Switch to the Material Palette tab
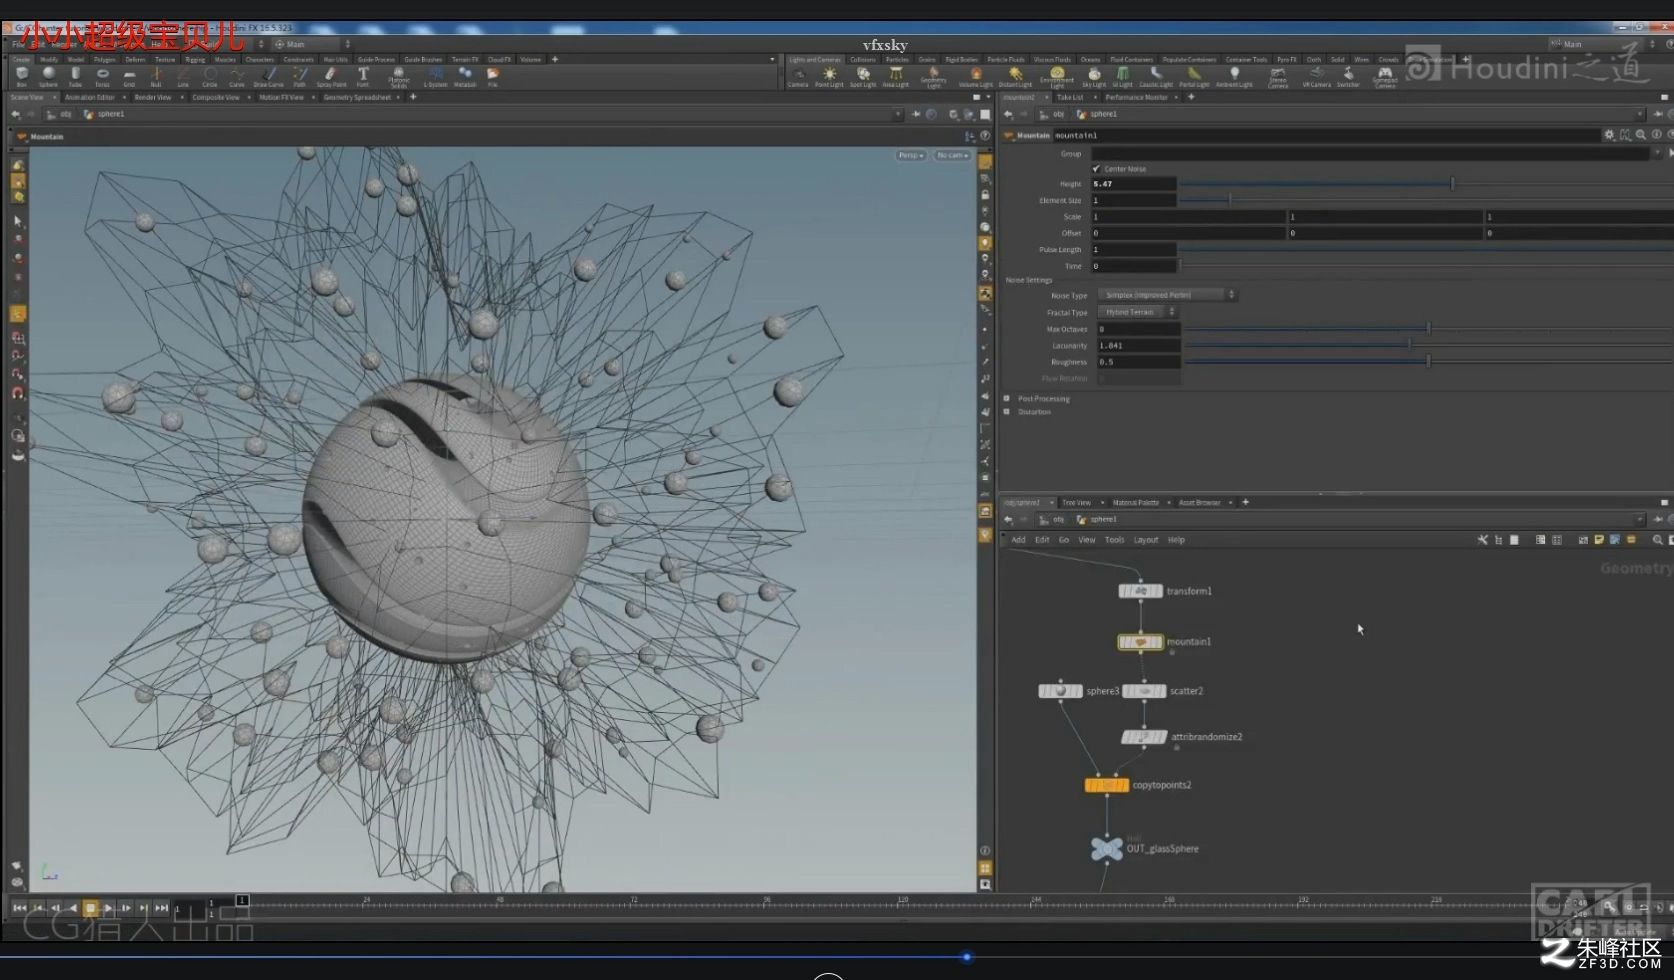The image size is (1674, 980). [x=1136, y=502]
